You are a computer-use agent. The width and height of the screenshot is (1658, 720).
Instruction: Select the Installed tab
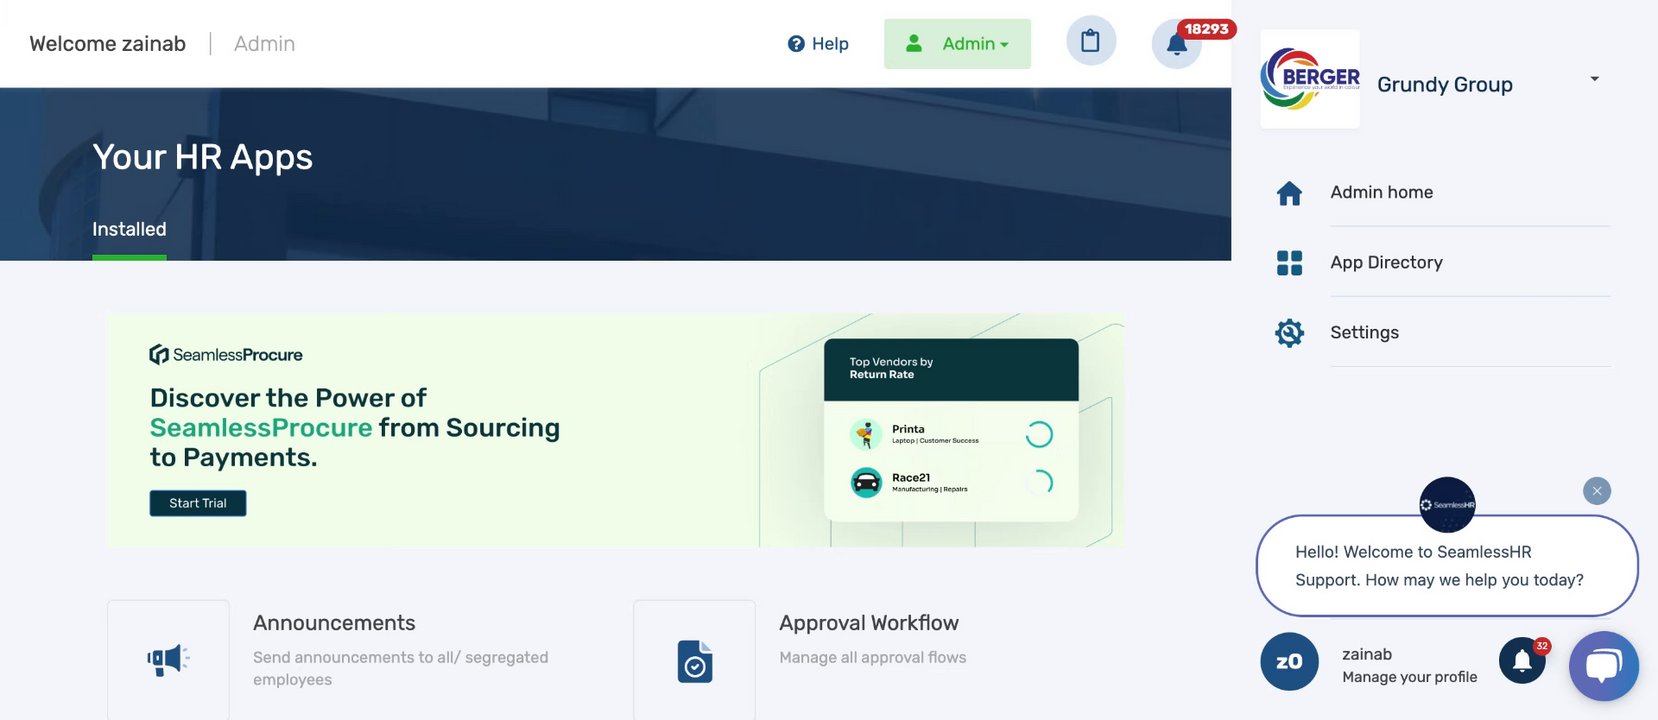click(129, 229)
